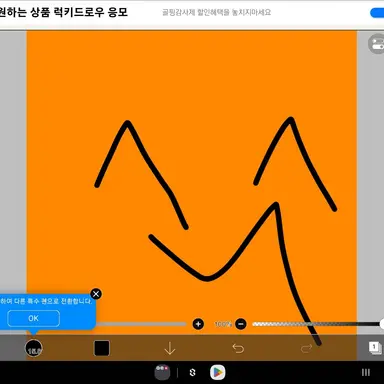The height and width of the screenshot is (384, 384).
Task: Open the lucky draw ad headline
Action: pos(63,13)
